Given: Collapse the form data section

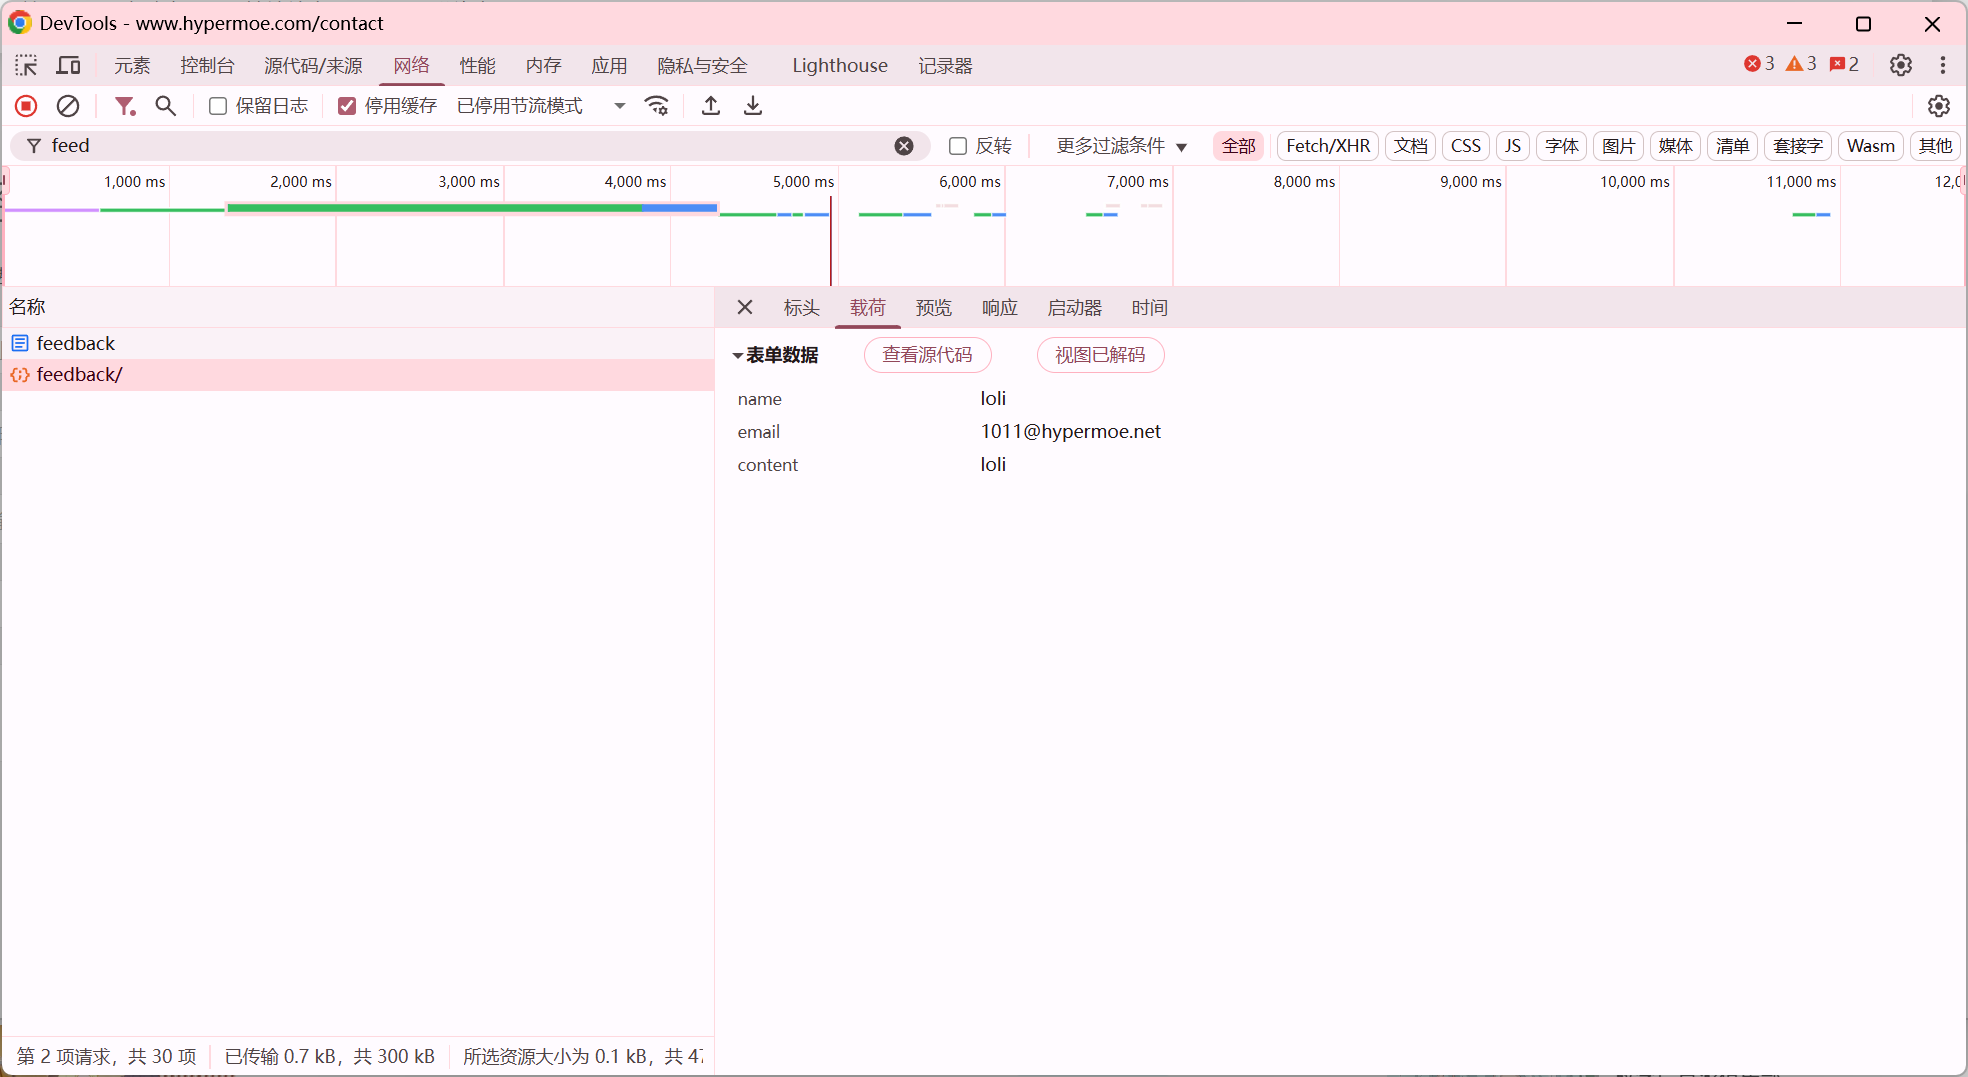Looking at the screenshot, I should (x=737, y=356).
